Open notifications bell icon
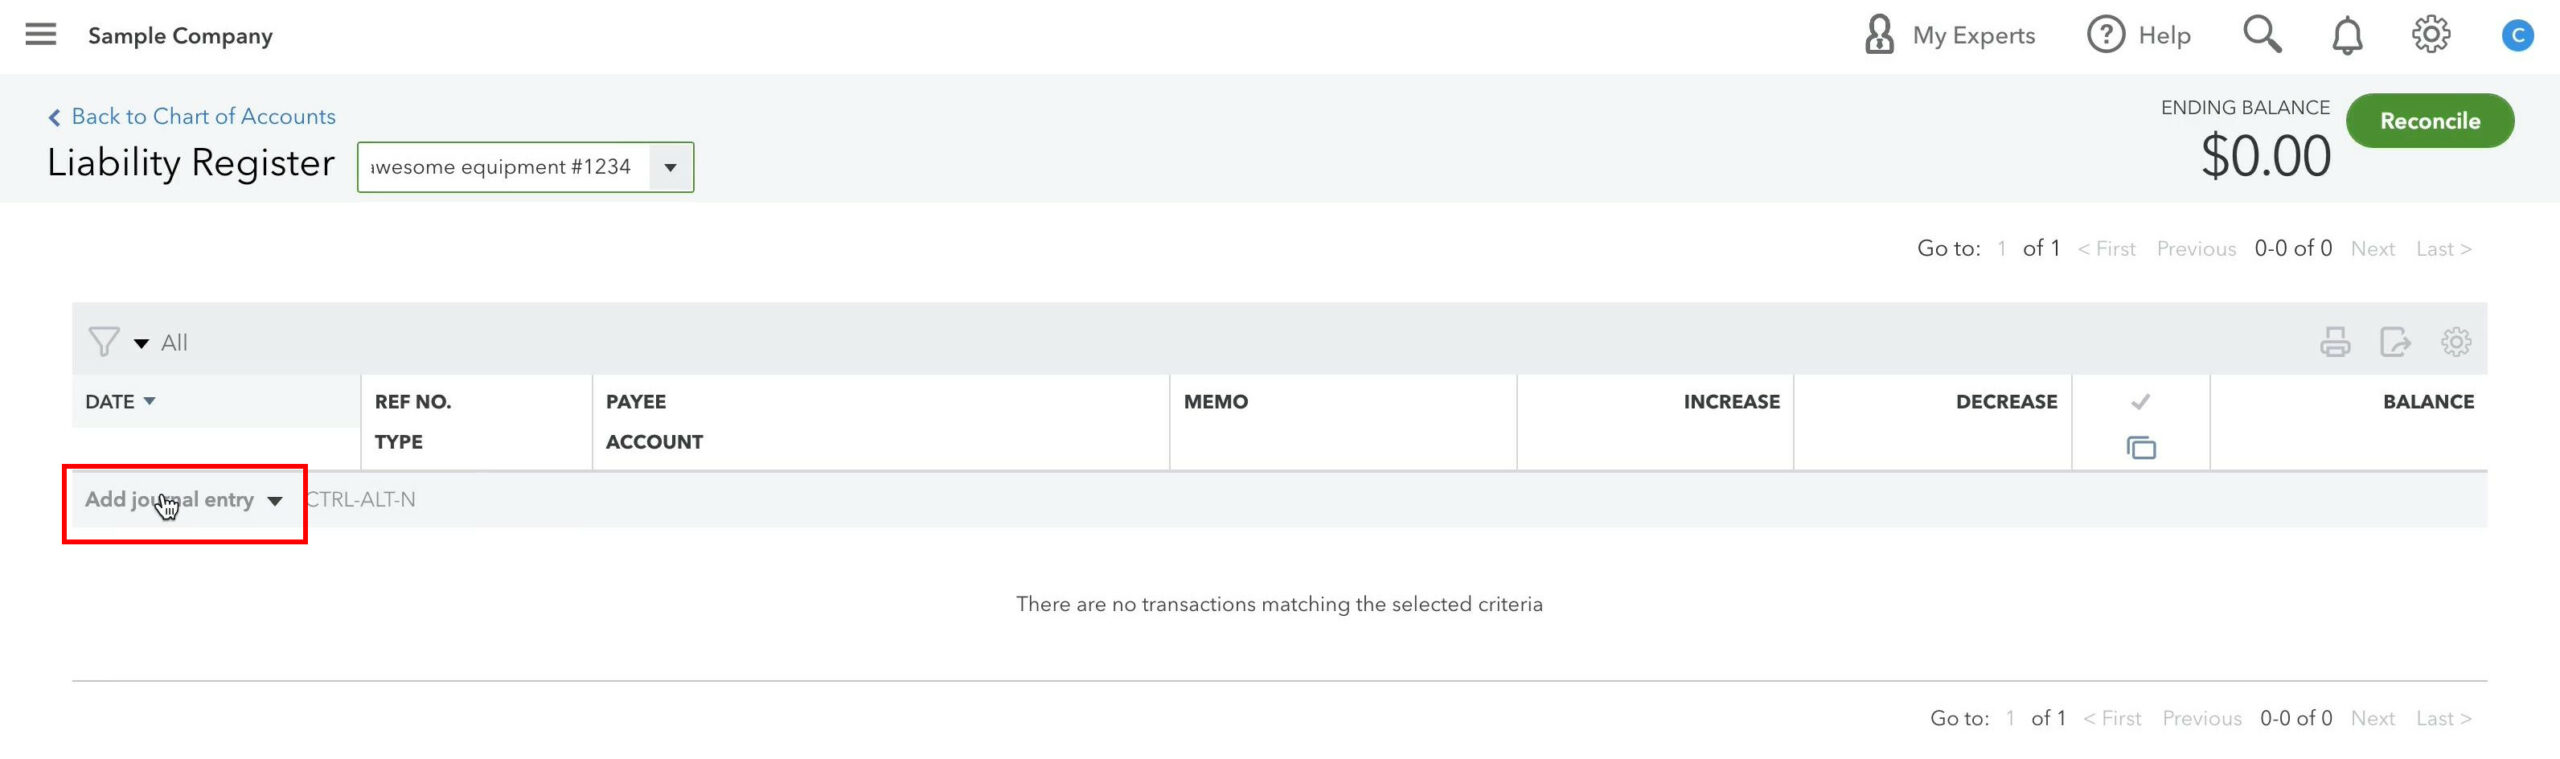 [2347, 36]
